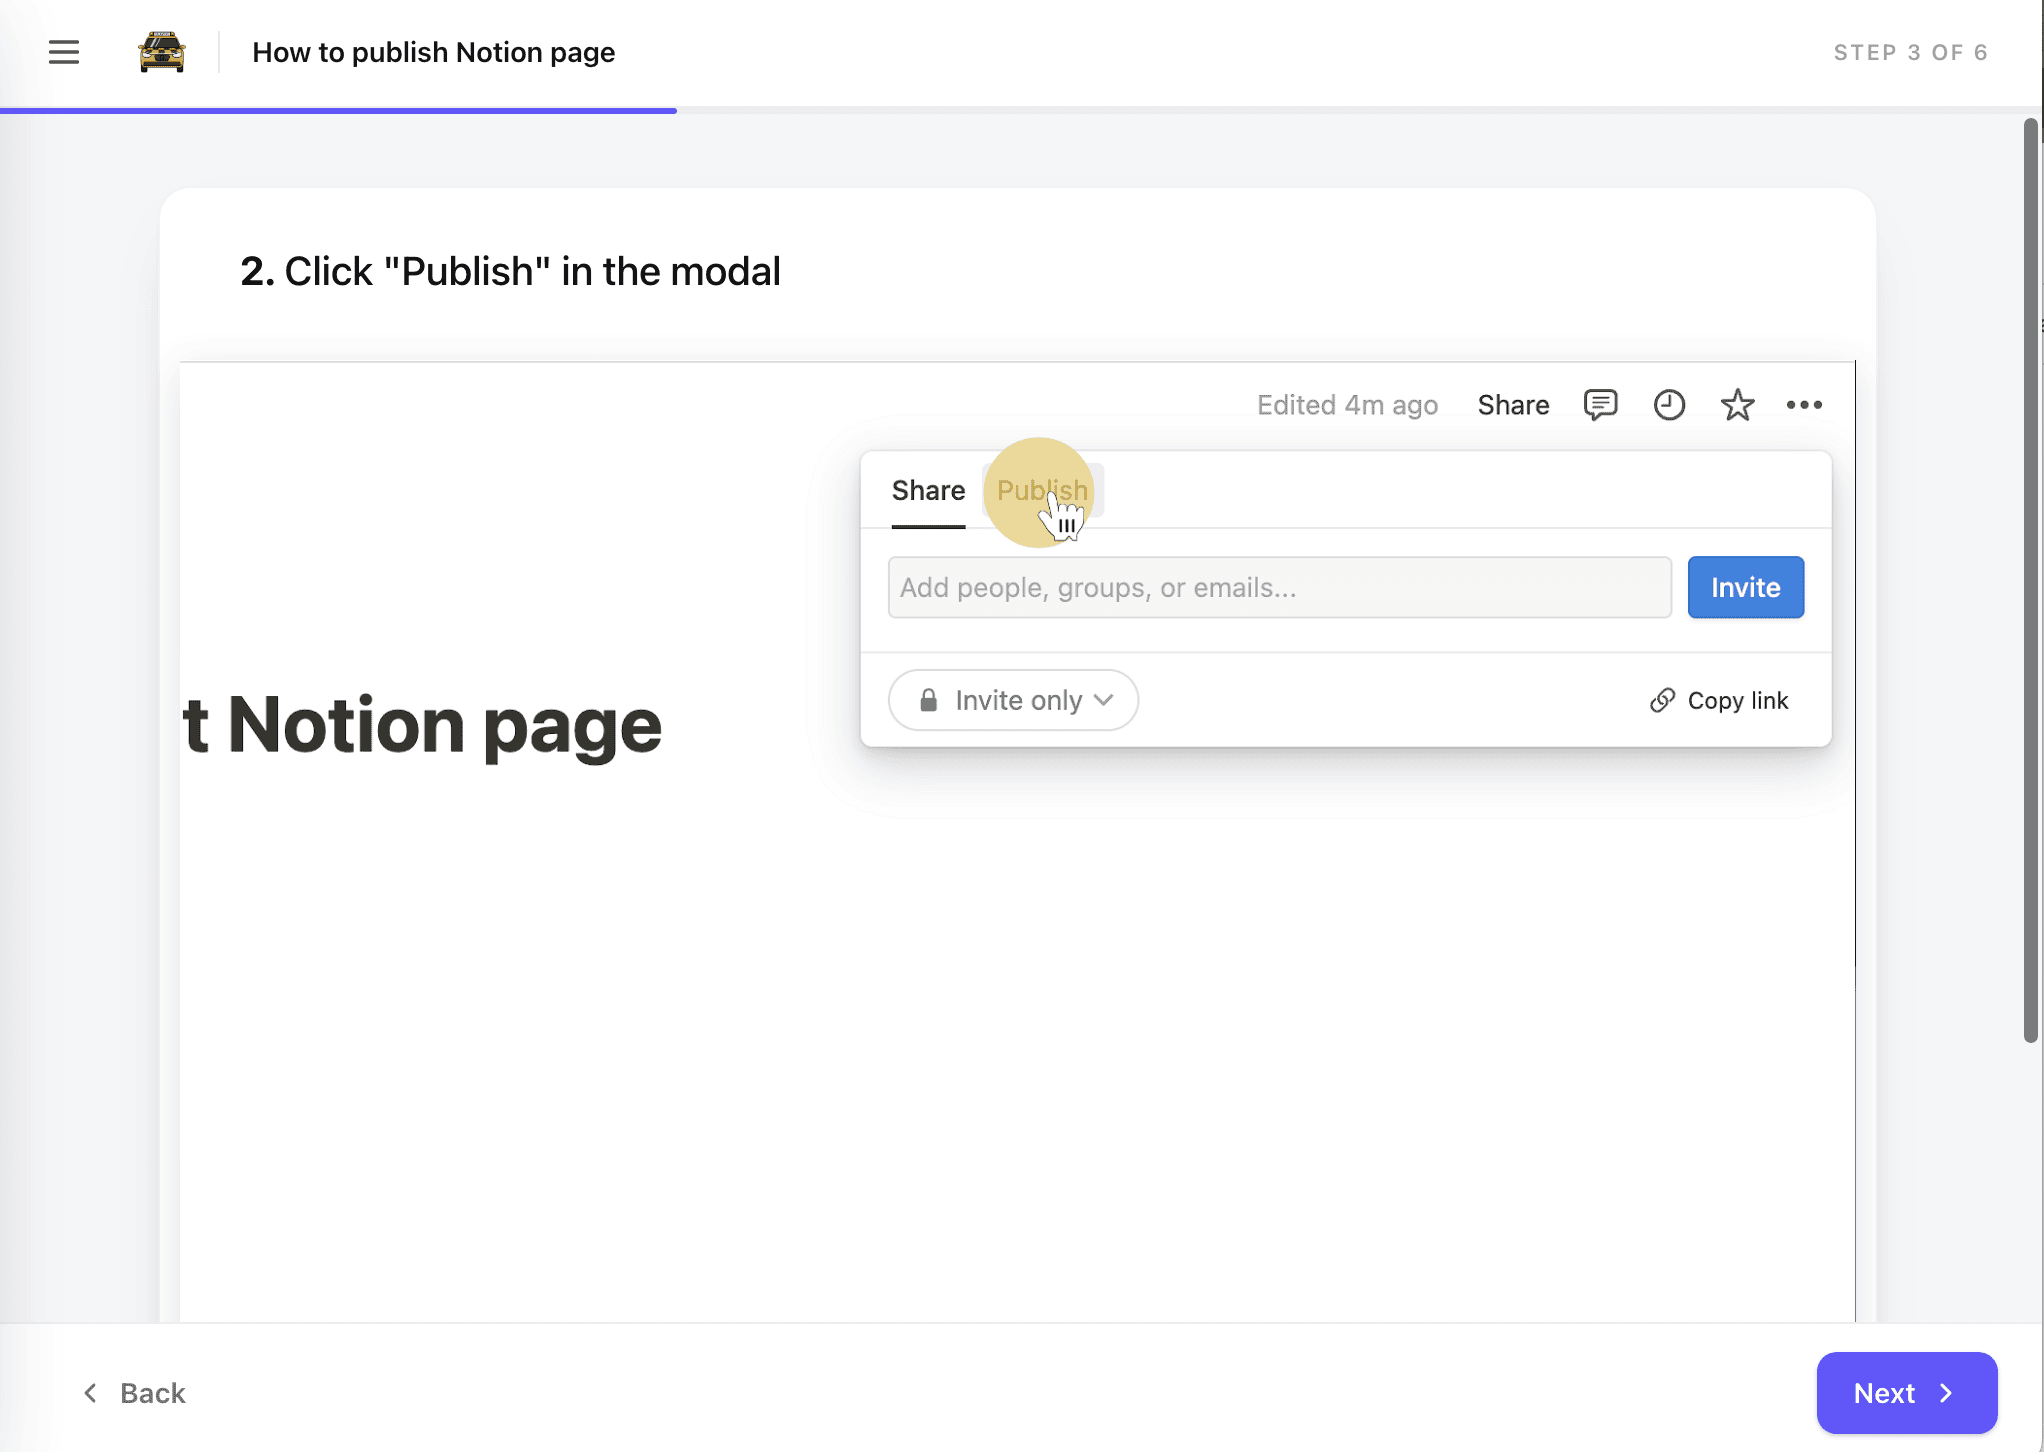2044x1452 pixels.
Task: Go Back to previous step
Action: [x=134, y=1393]
